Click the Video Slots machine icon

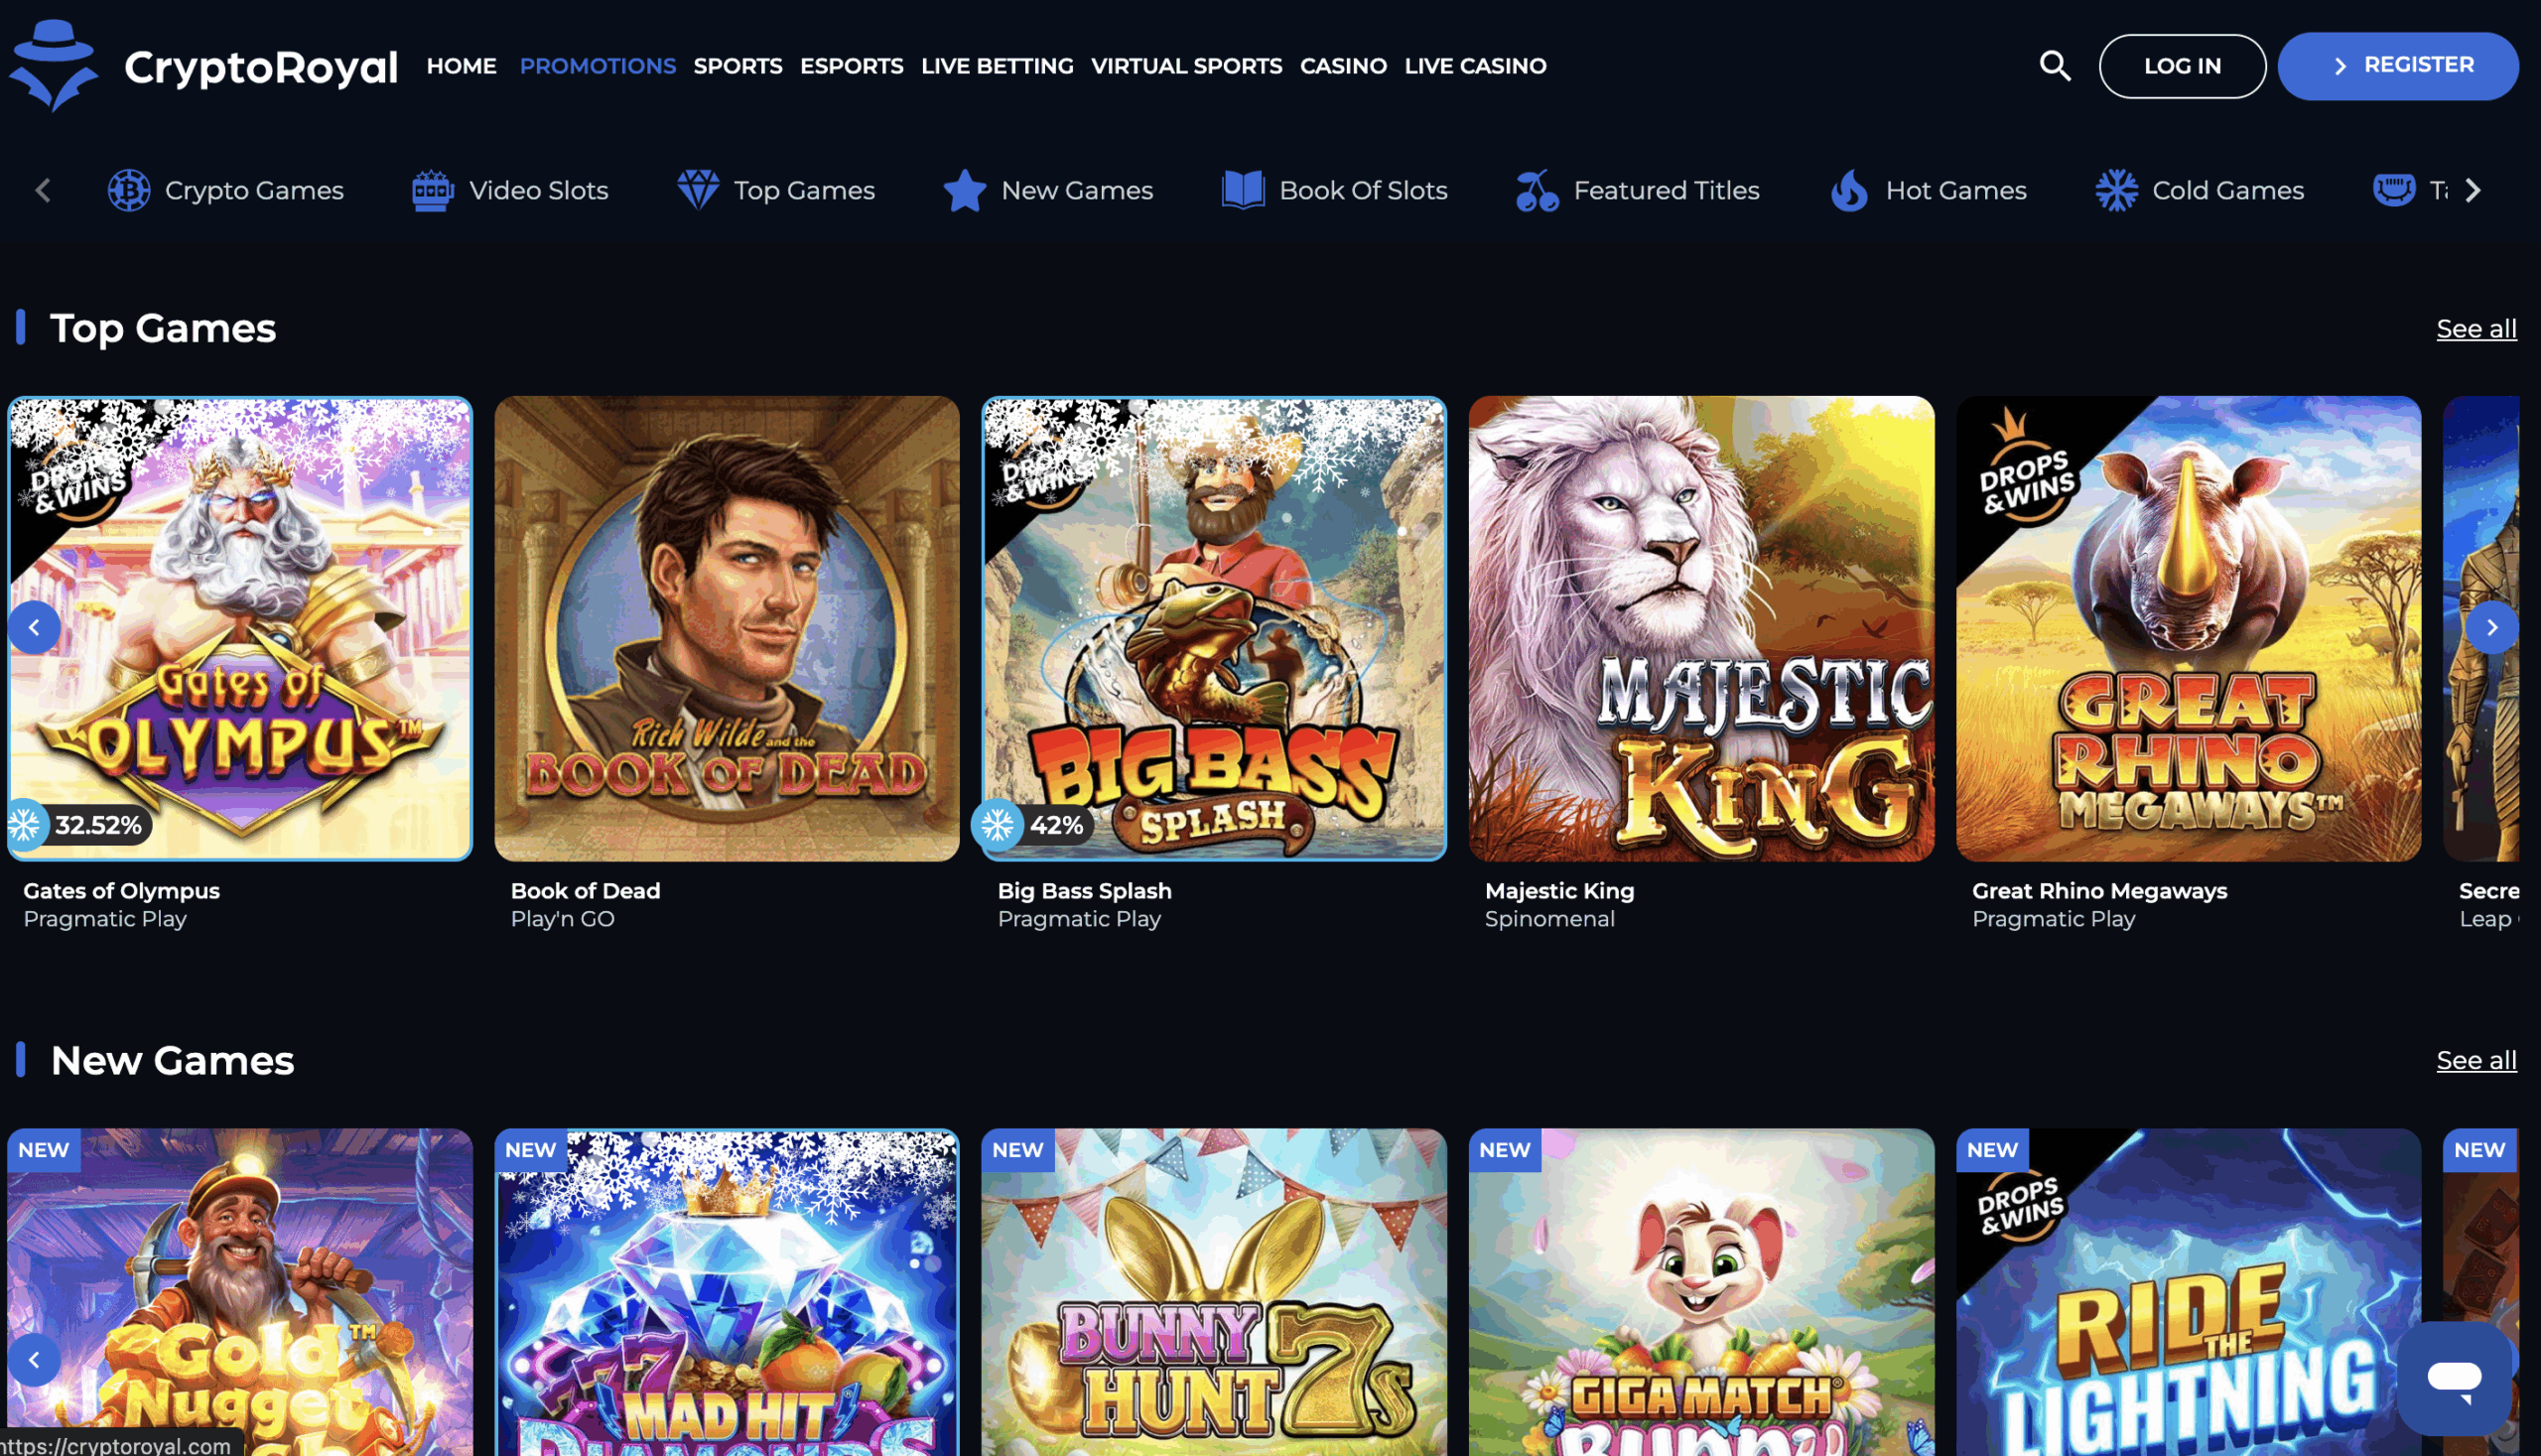point(433,190)
